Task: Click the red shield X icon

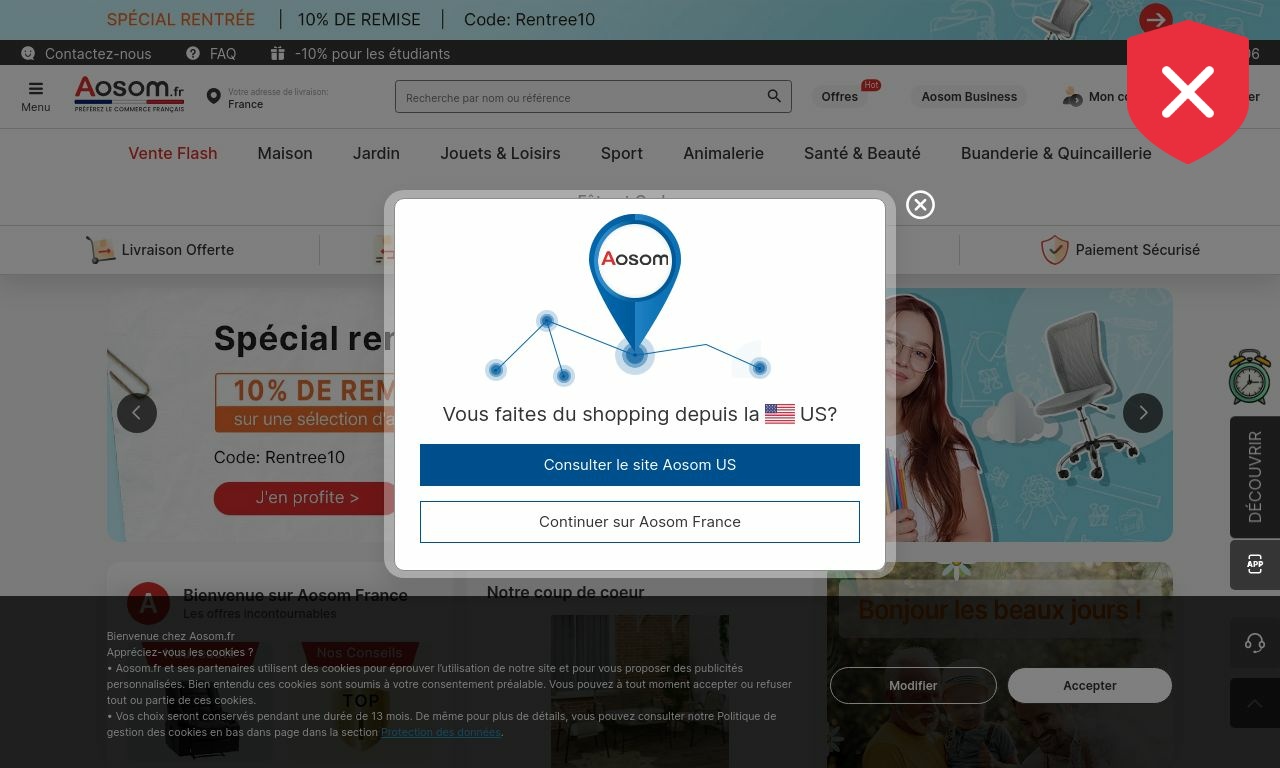Action: (x=1187, y=92)
